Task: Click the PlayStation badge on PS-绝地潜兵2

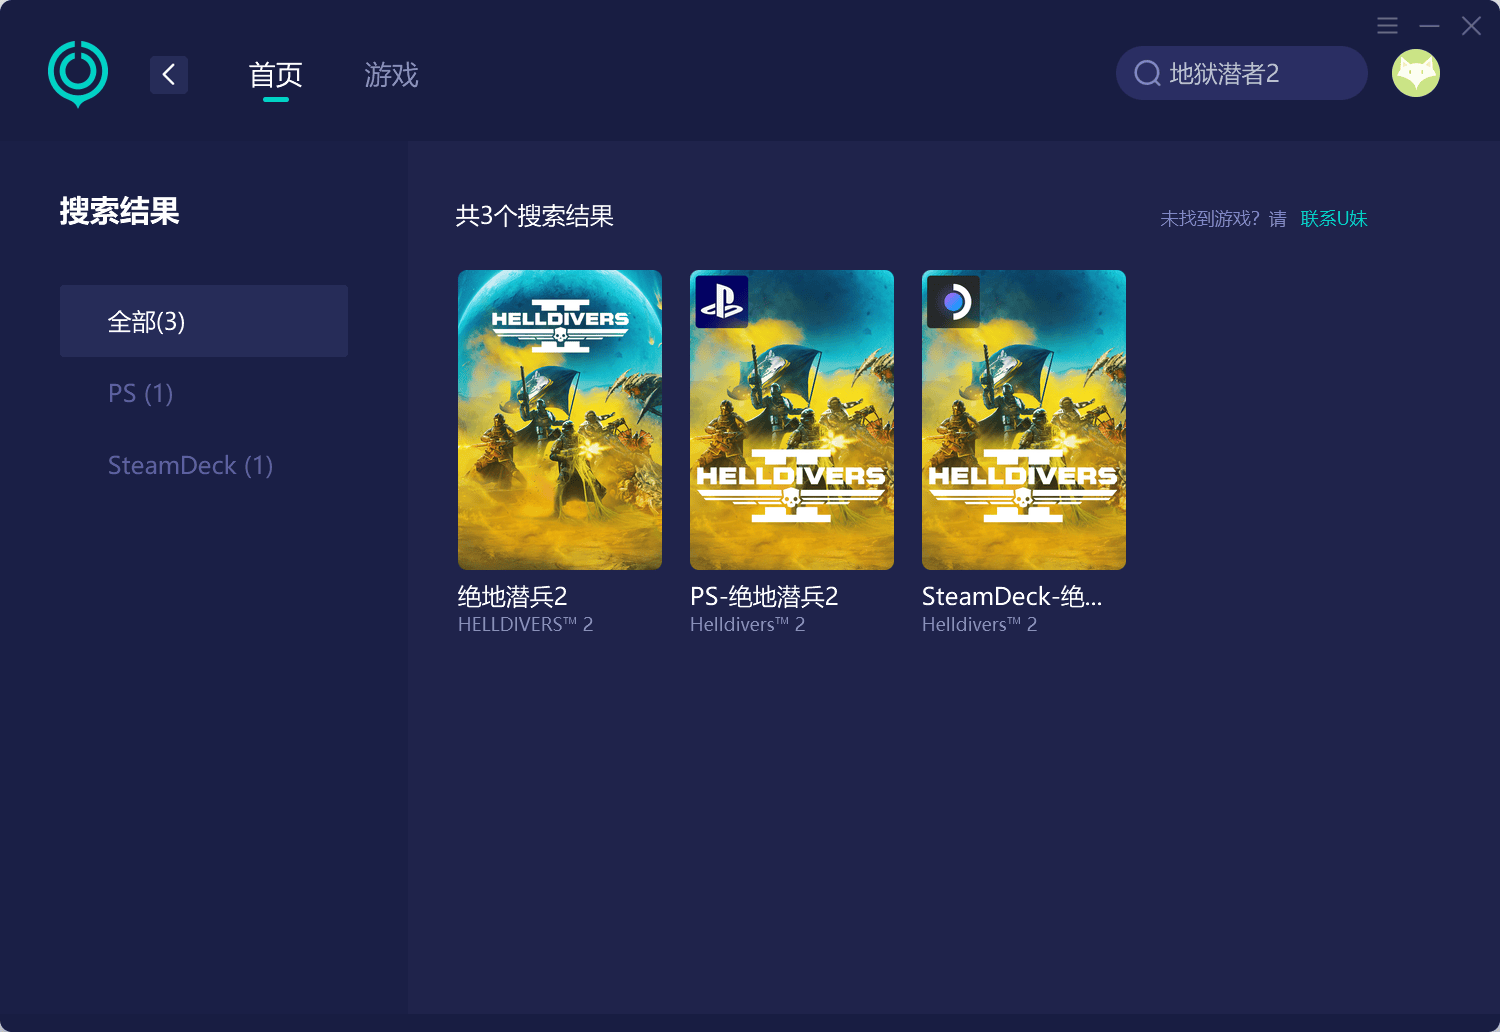Action: tap(722, 301)
